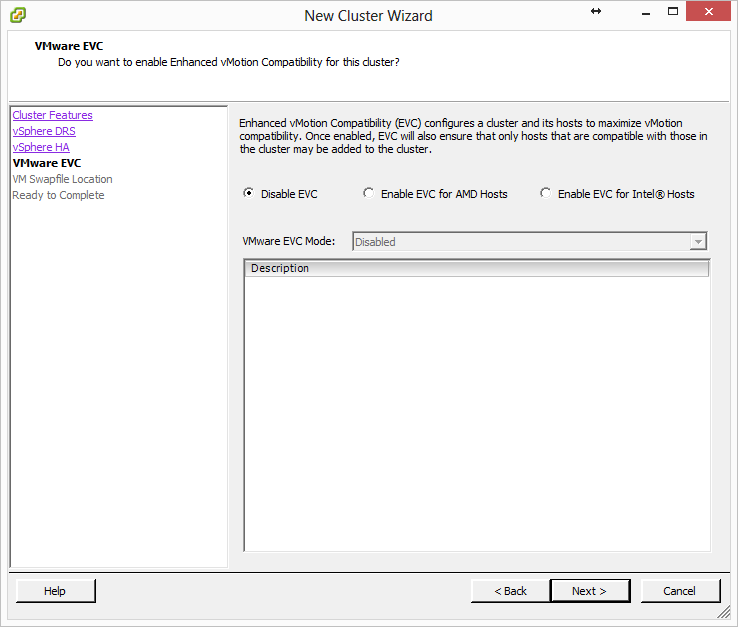The image size is (738, 627).
Task: Click the Description column header
Action: [x=477, y=268]
